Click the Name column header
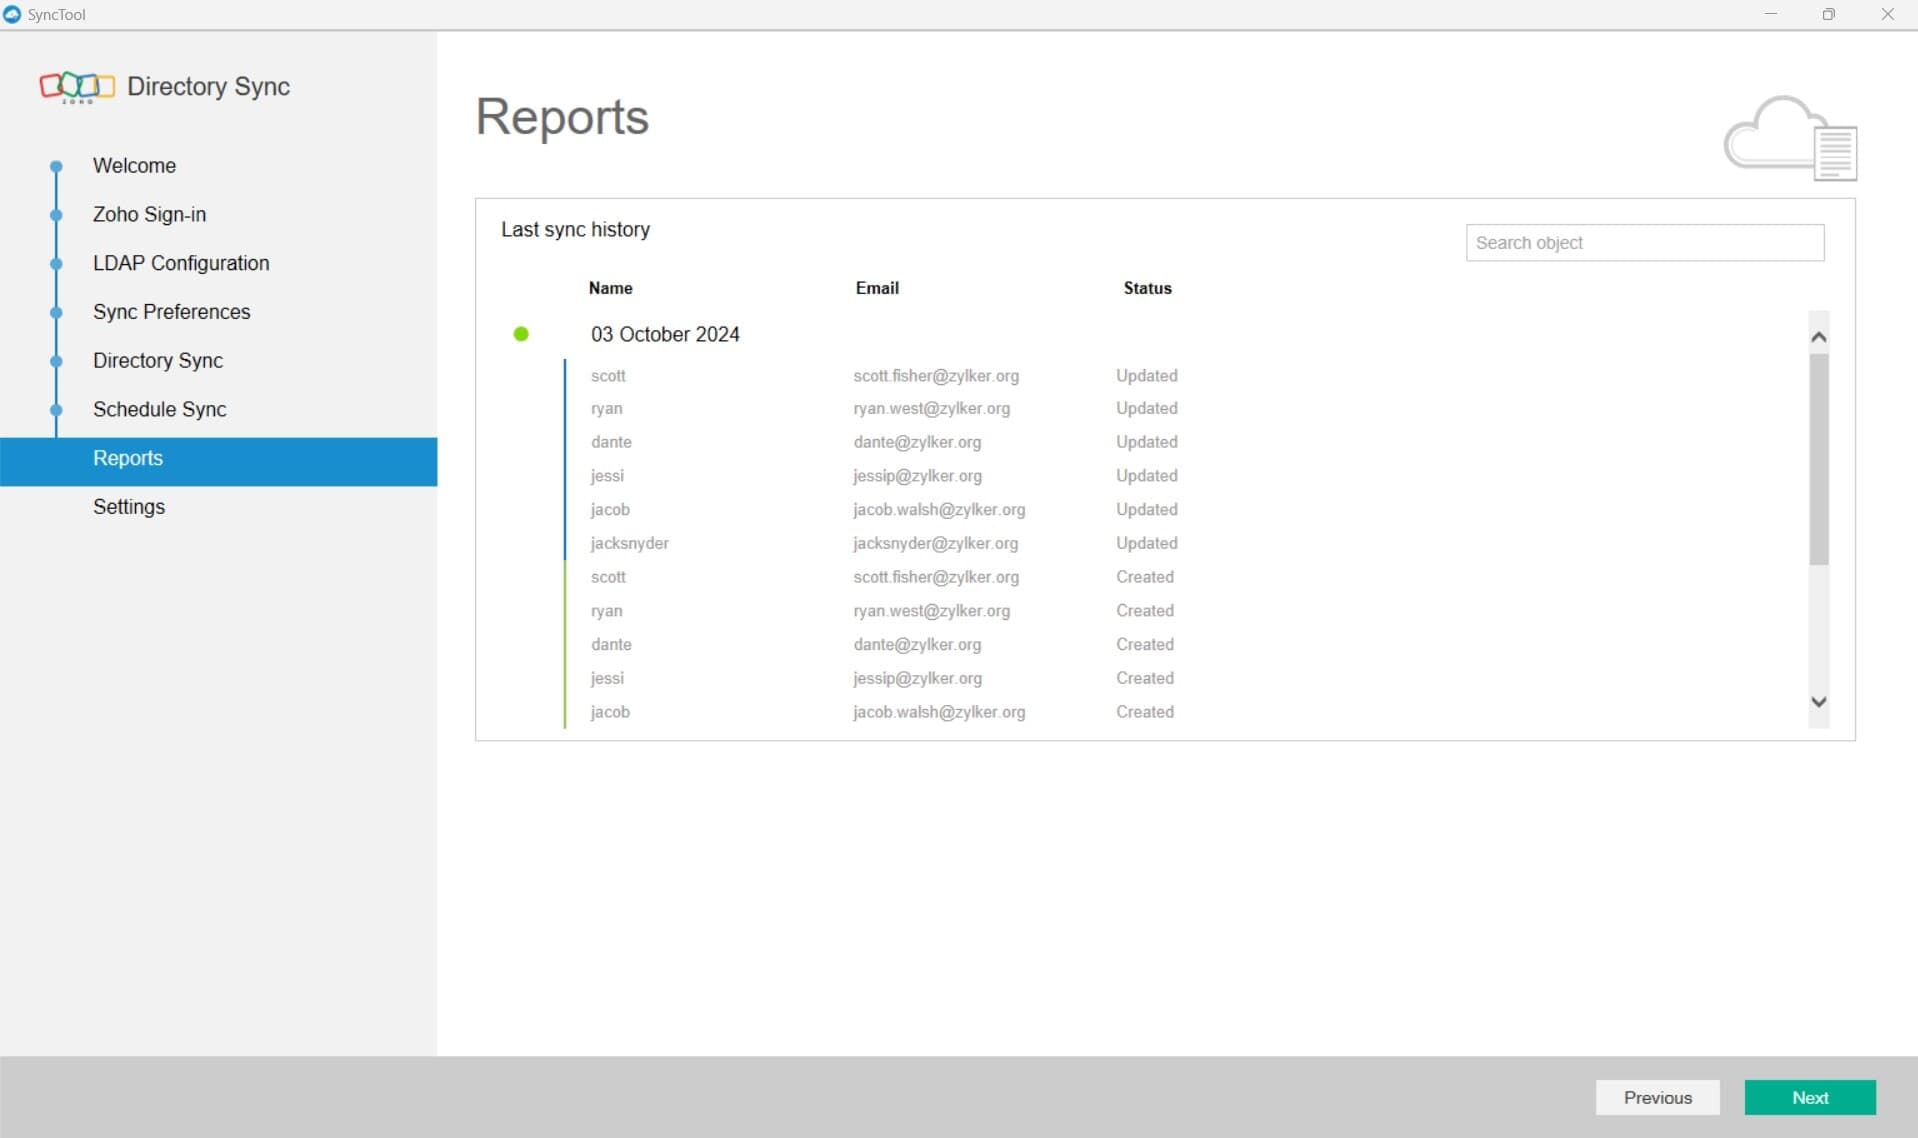This screenshot has width=1918, height=1138. click(x=610, y=288)
